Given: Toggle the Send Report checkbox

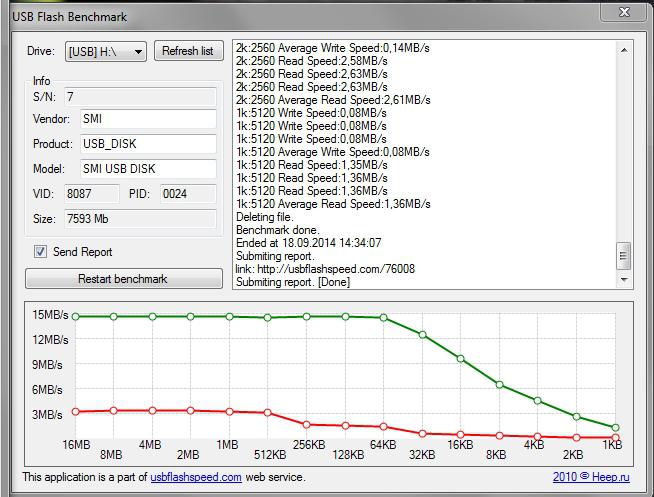Looking at the screenshot, I should (x=40, y=251).
